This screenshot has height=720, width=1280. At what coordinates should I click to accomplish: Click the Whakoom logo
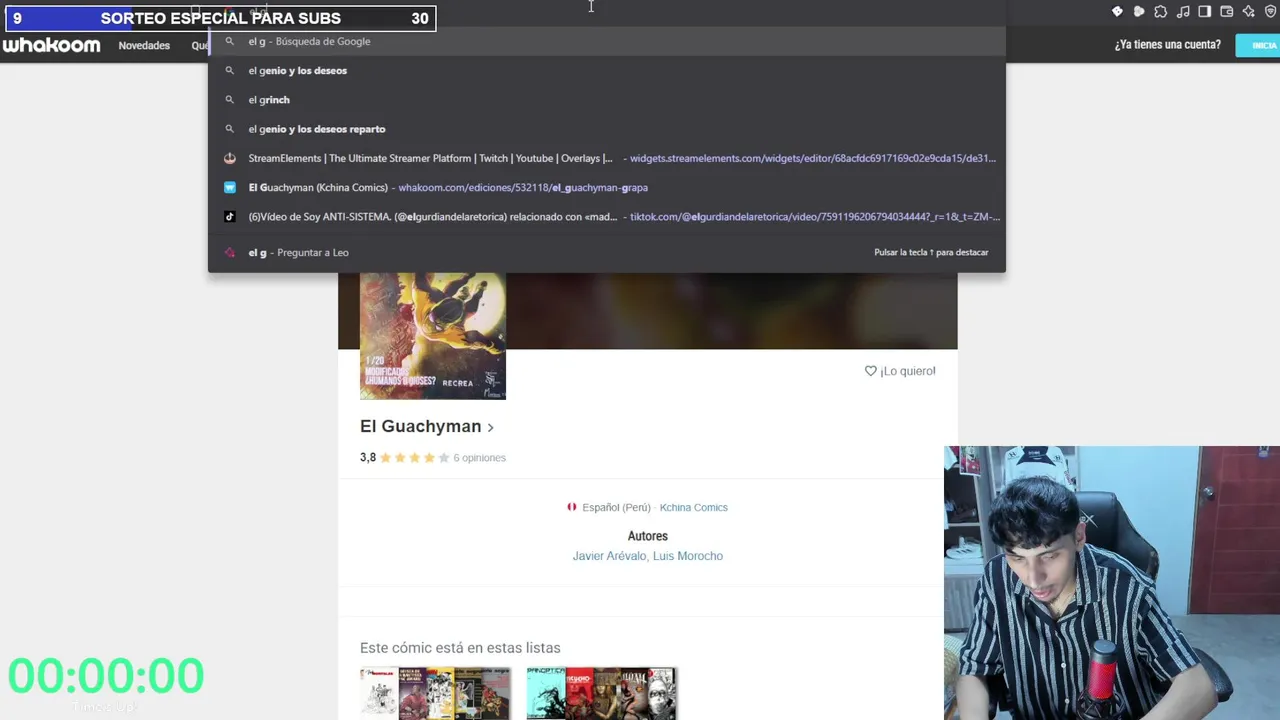51,45
